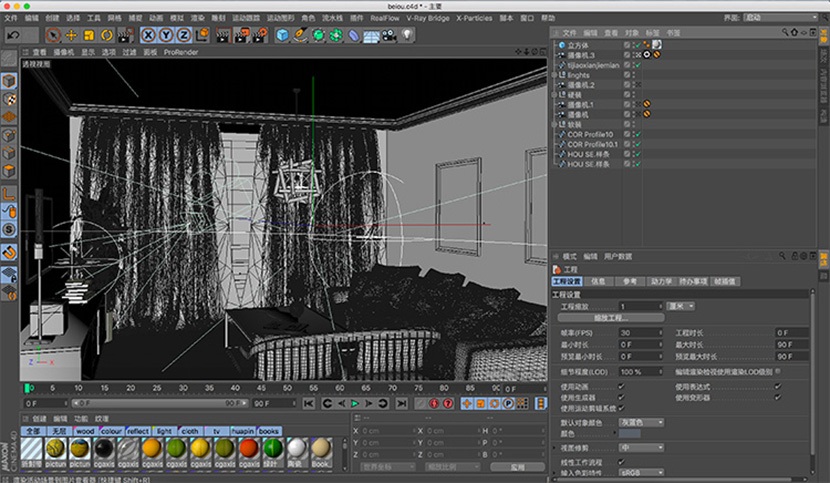Screen dimensions: 830x483
Task: Select the Move tool
Action: (72, 36)
